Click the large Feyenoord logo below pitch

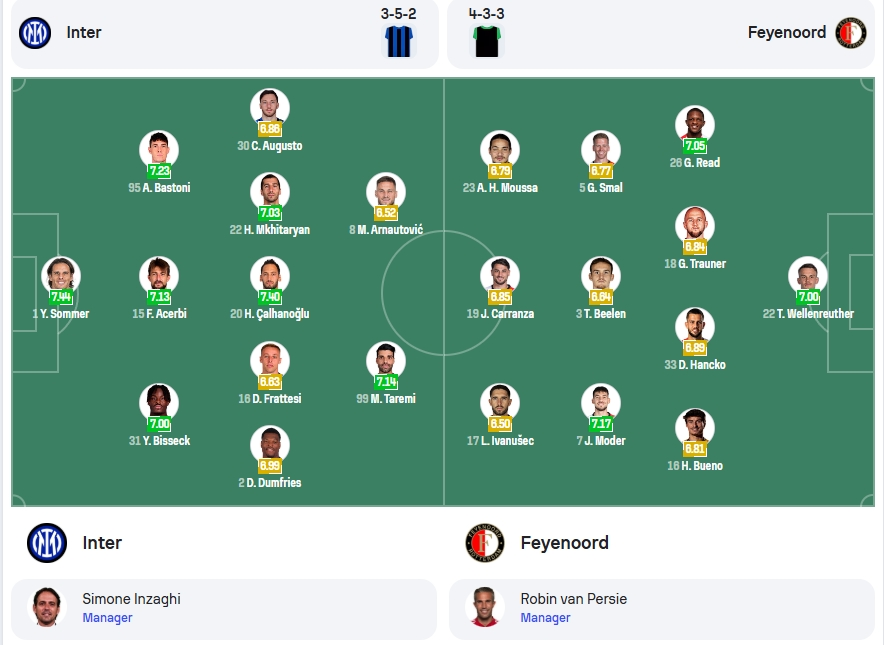pos(485,543)
